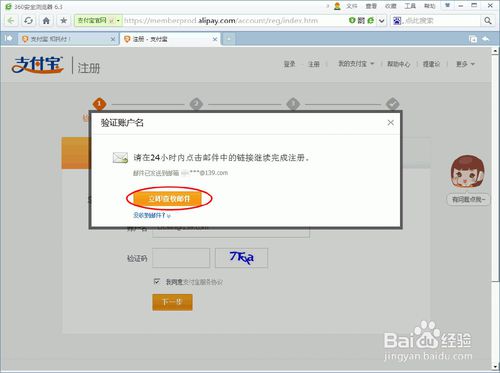This screenshot has width=500, height=373.
Task: Click the orange 下一步 button
Action: point(172,302)
